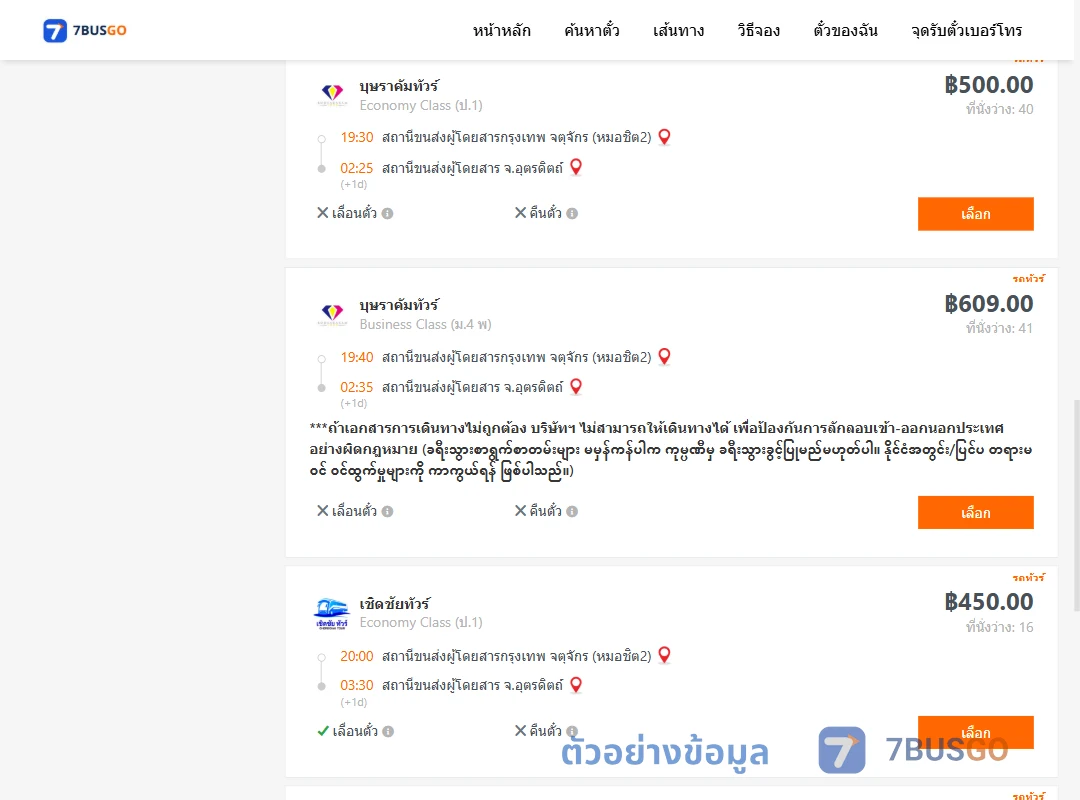This screenshot has width=1080, height=800.
Task: Click map pin beside 03:30 arrival station
Action: coord(577,685)
